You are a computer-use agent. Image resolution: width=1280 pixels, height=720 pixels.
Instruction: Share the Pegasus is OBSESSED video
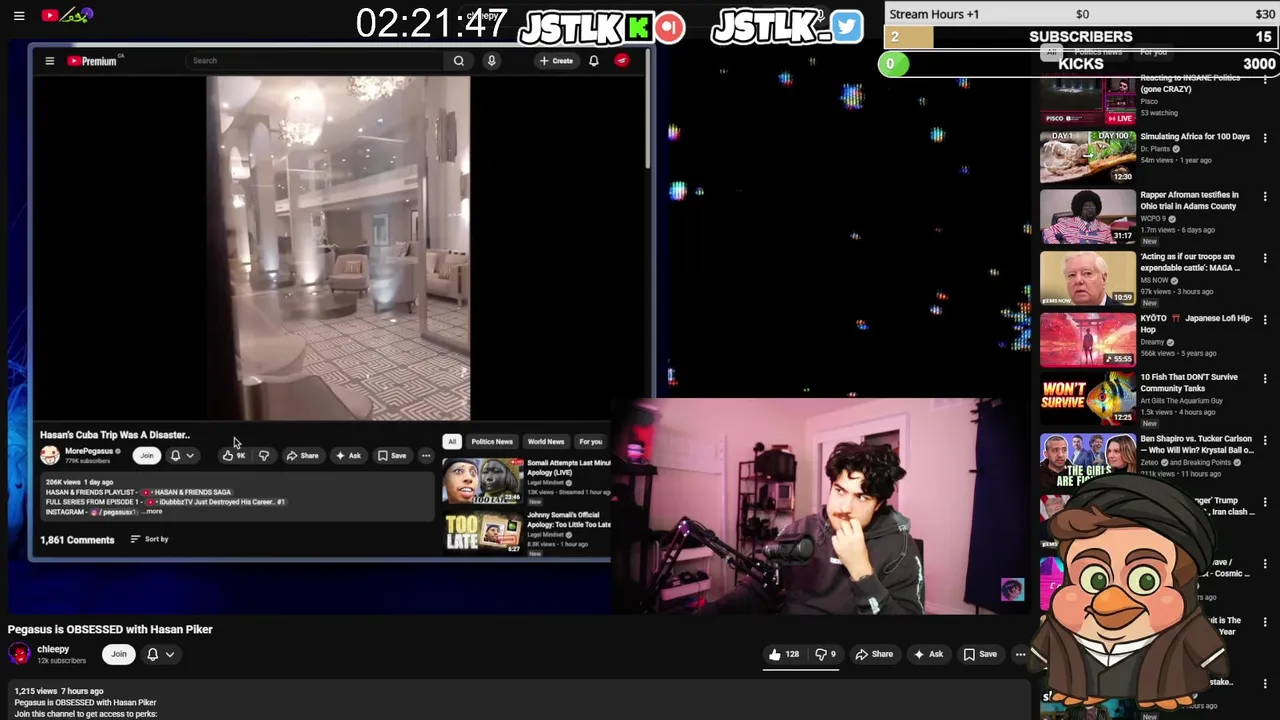(x=874, y=654)
